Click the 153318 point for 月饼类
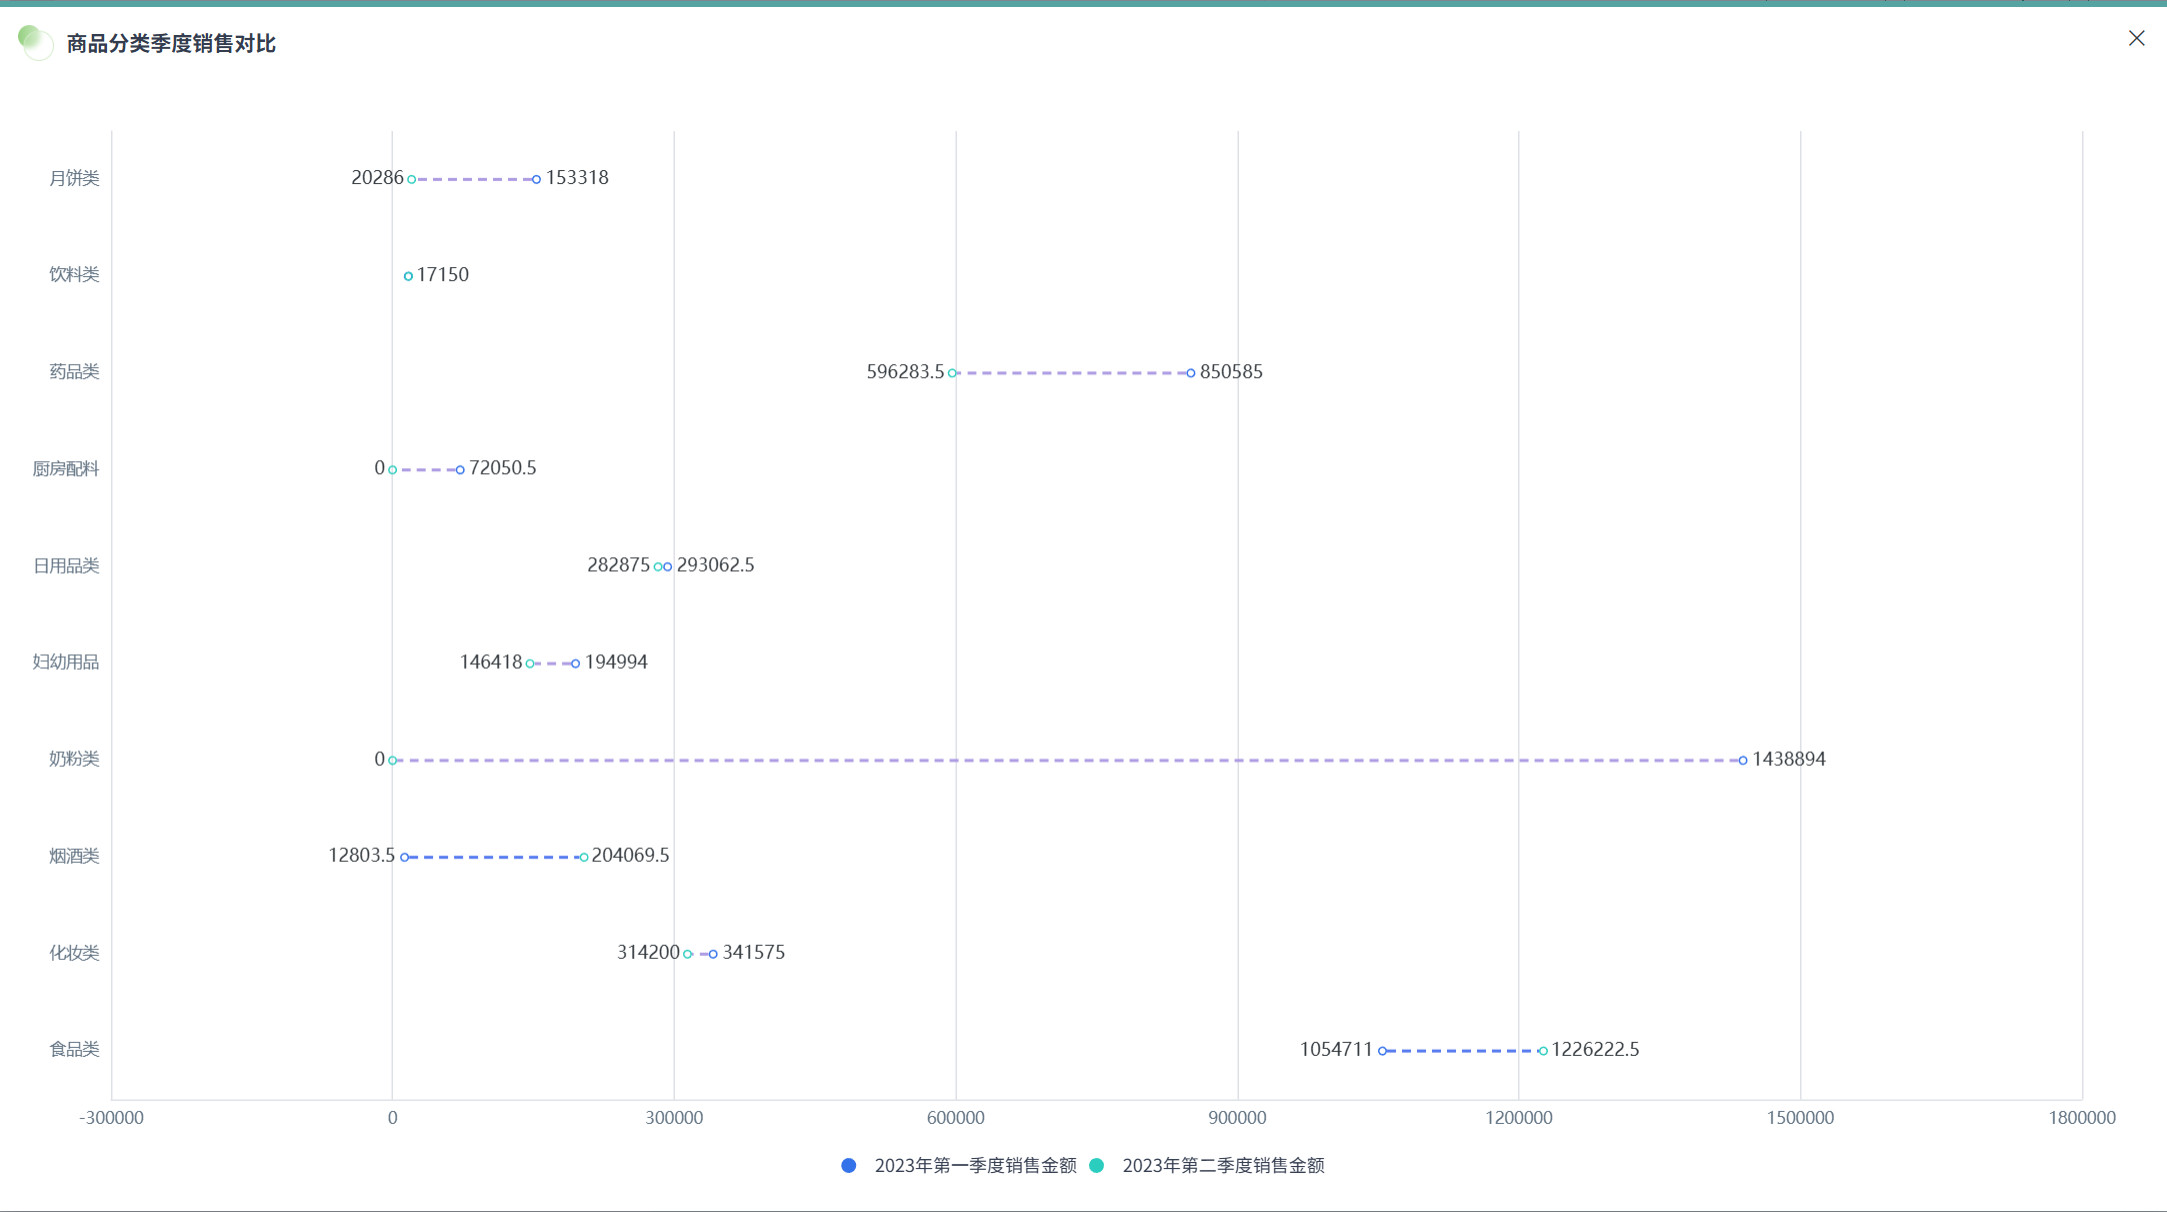2167x1212 pixels. click(536, 179)
